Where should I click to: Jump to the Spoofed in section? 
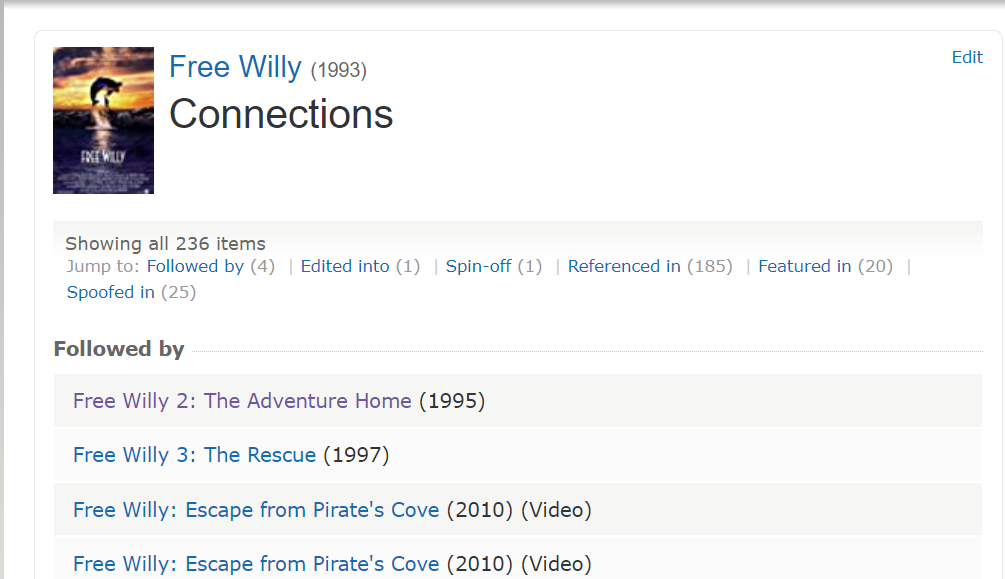pyautogui.click(x=110, y=292)
